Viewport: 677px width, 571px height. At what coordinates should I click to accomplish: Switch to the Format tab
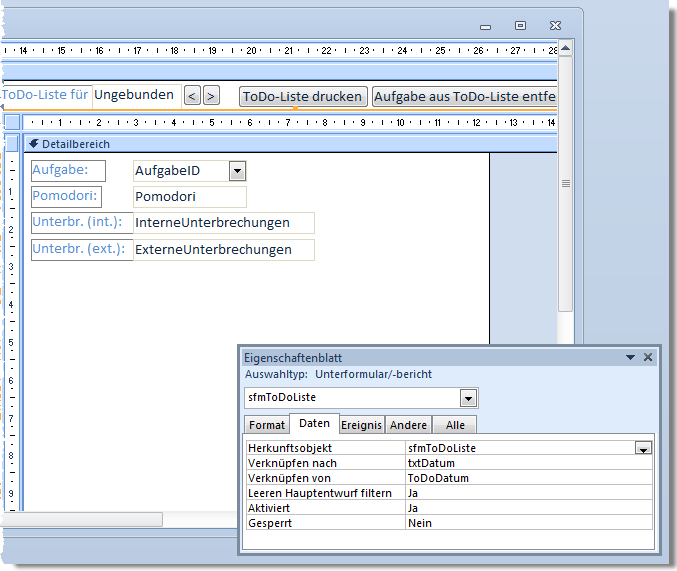coord(267,425)
